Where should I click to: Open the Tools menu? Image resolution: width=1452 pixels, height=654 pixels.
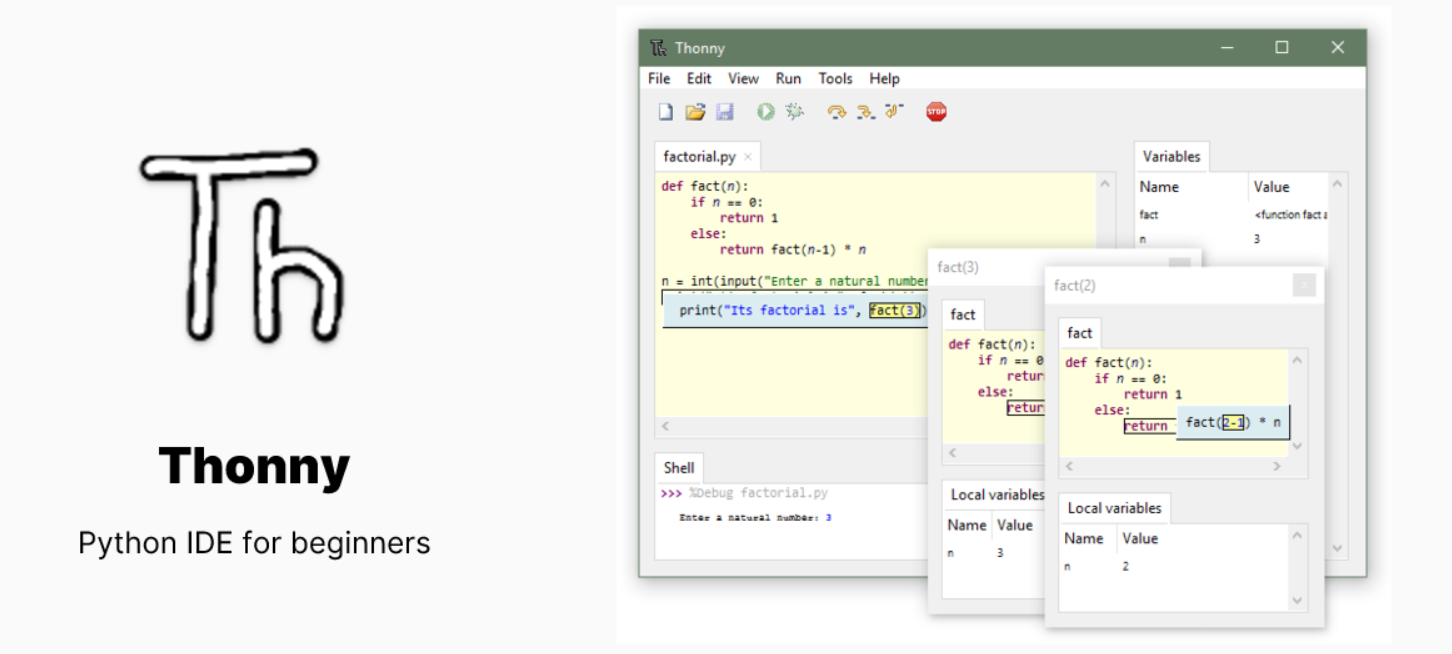pos(835,78)
